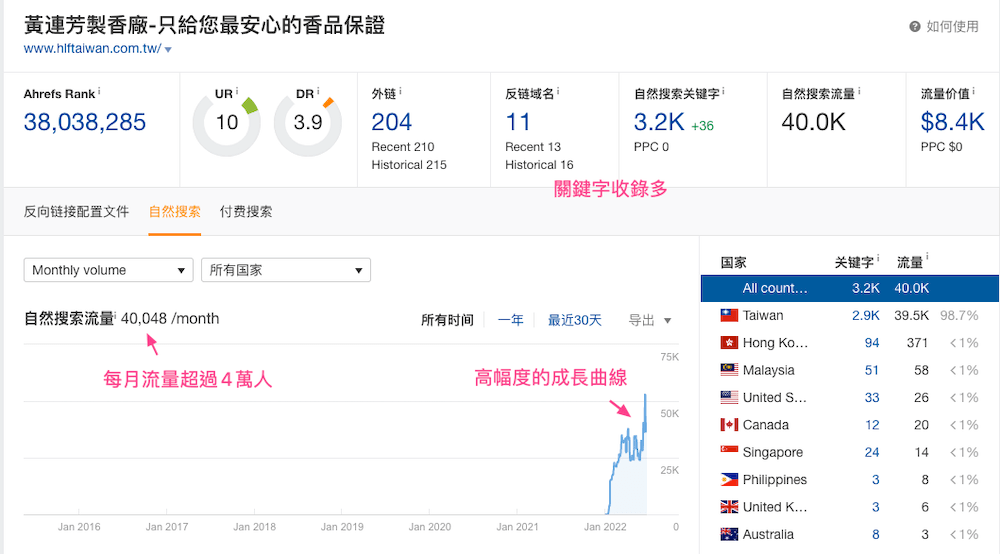Click the 自然搜索流量 info icon in header
The image size is (1000, 554).
pos(859,91)
